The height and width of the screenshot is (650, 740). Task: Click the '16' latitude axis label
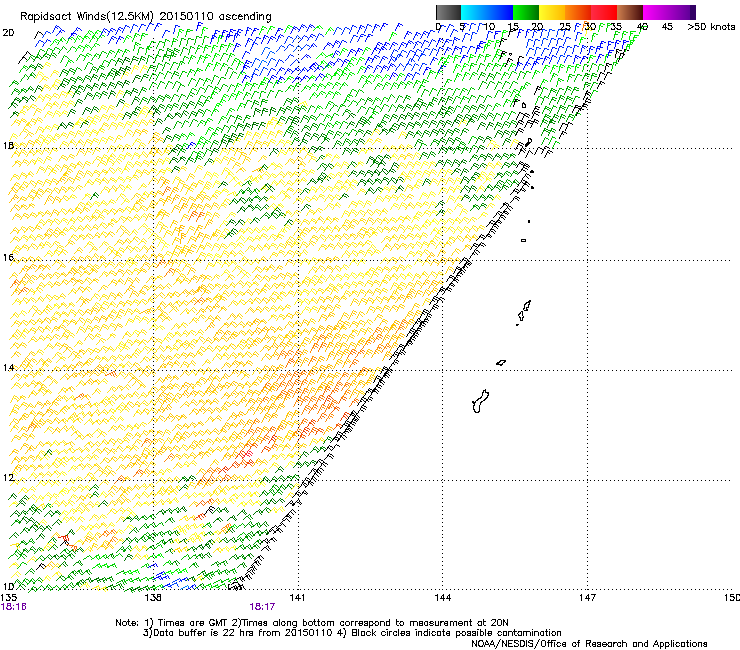click(8, 257)
